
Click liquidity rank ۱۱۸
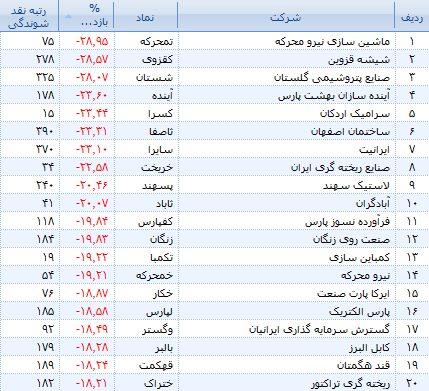coord(46,221)
